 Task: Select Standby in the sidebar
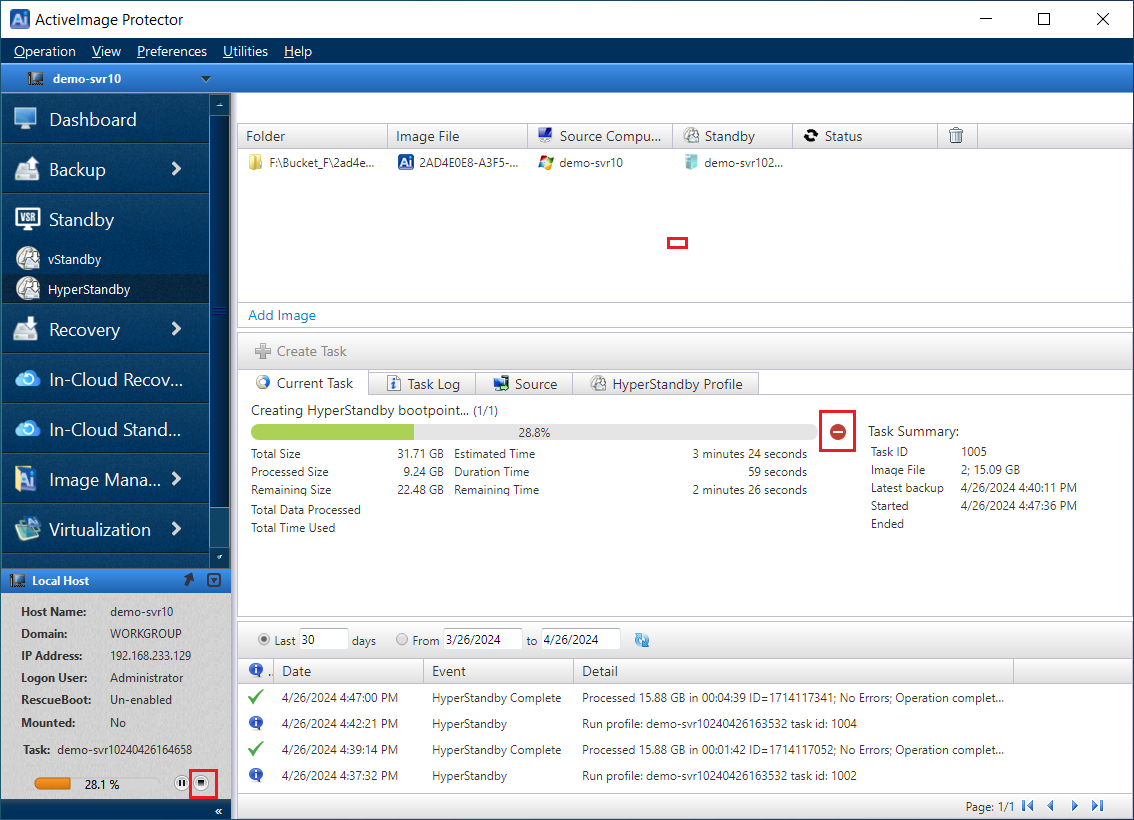click(106, 219)
